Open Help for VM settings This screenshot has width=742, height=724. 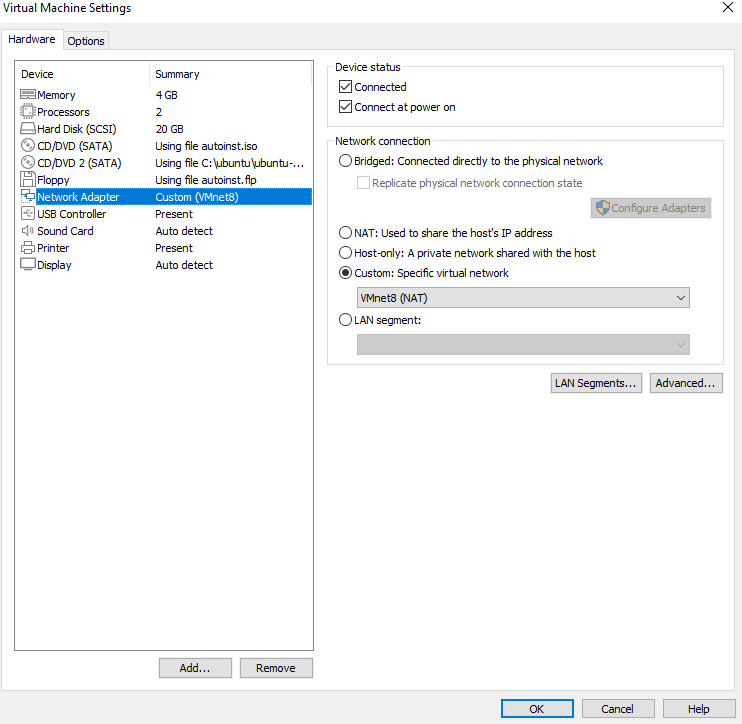coord(699,708)
